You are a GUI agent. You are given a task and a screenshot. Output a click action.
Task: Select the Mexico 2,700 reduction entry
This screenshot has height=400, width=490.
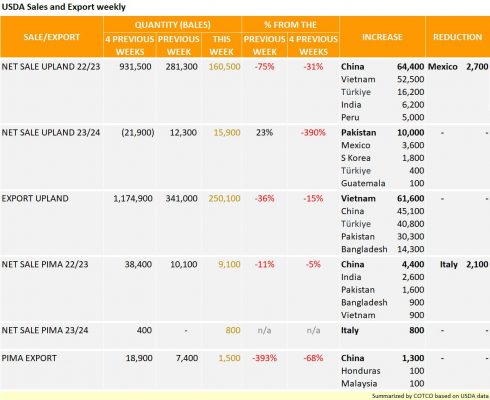pyautogui.click(x=458, y=67)
